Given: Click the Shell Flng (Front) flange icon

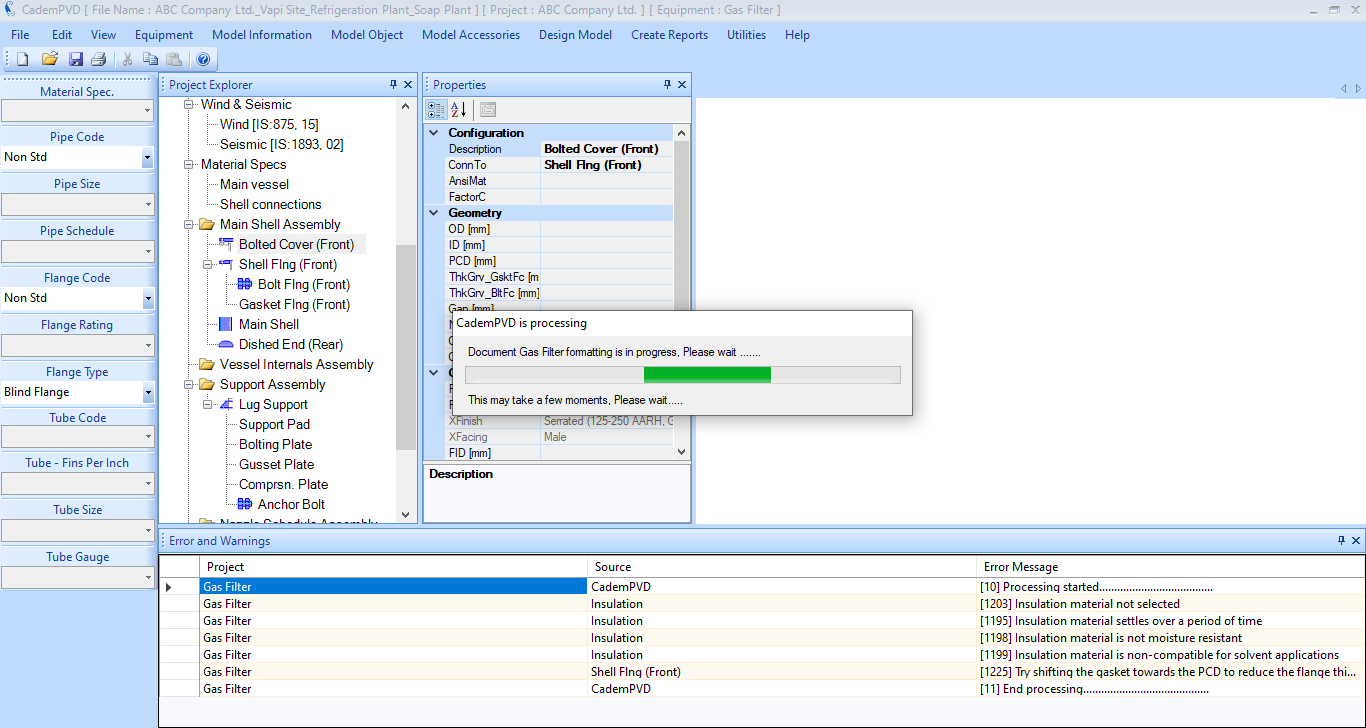Looking at the screenshot, I should pos(226,265).
